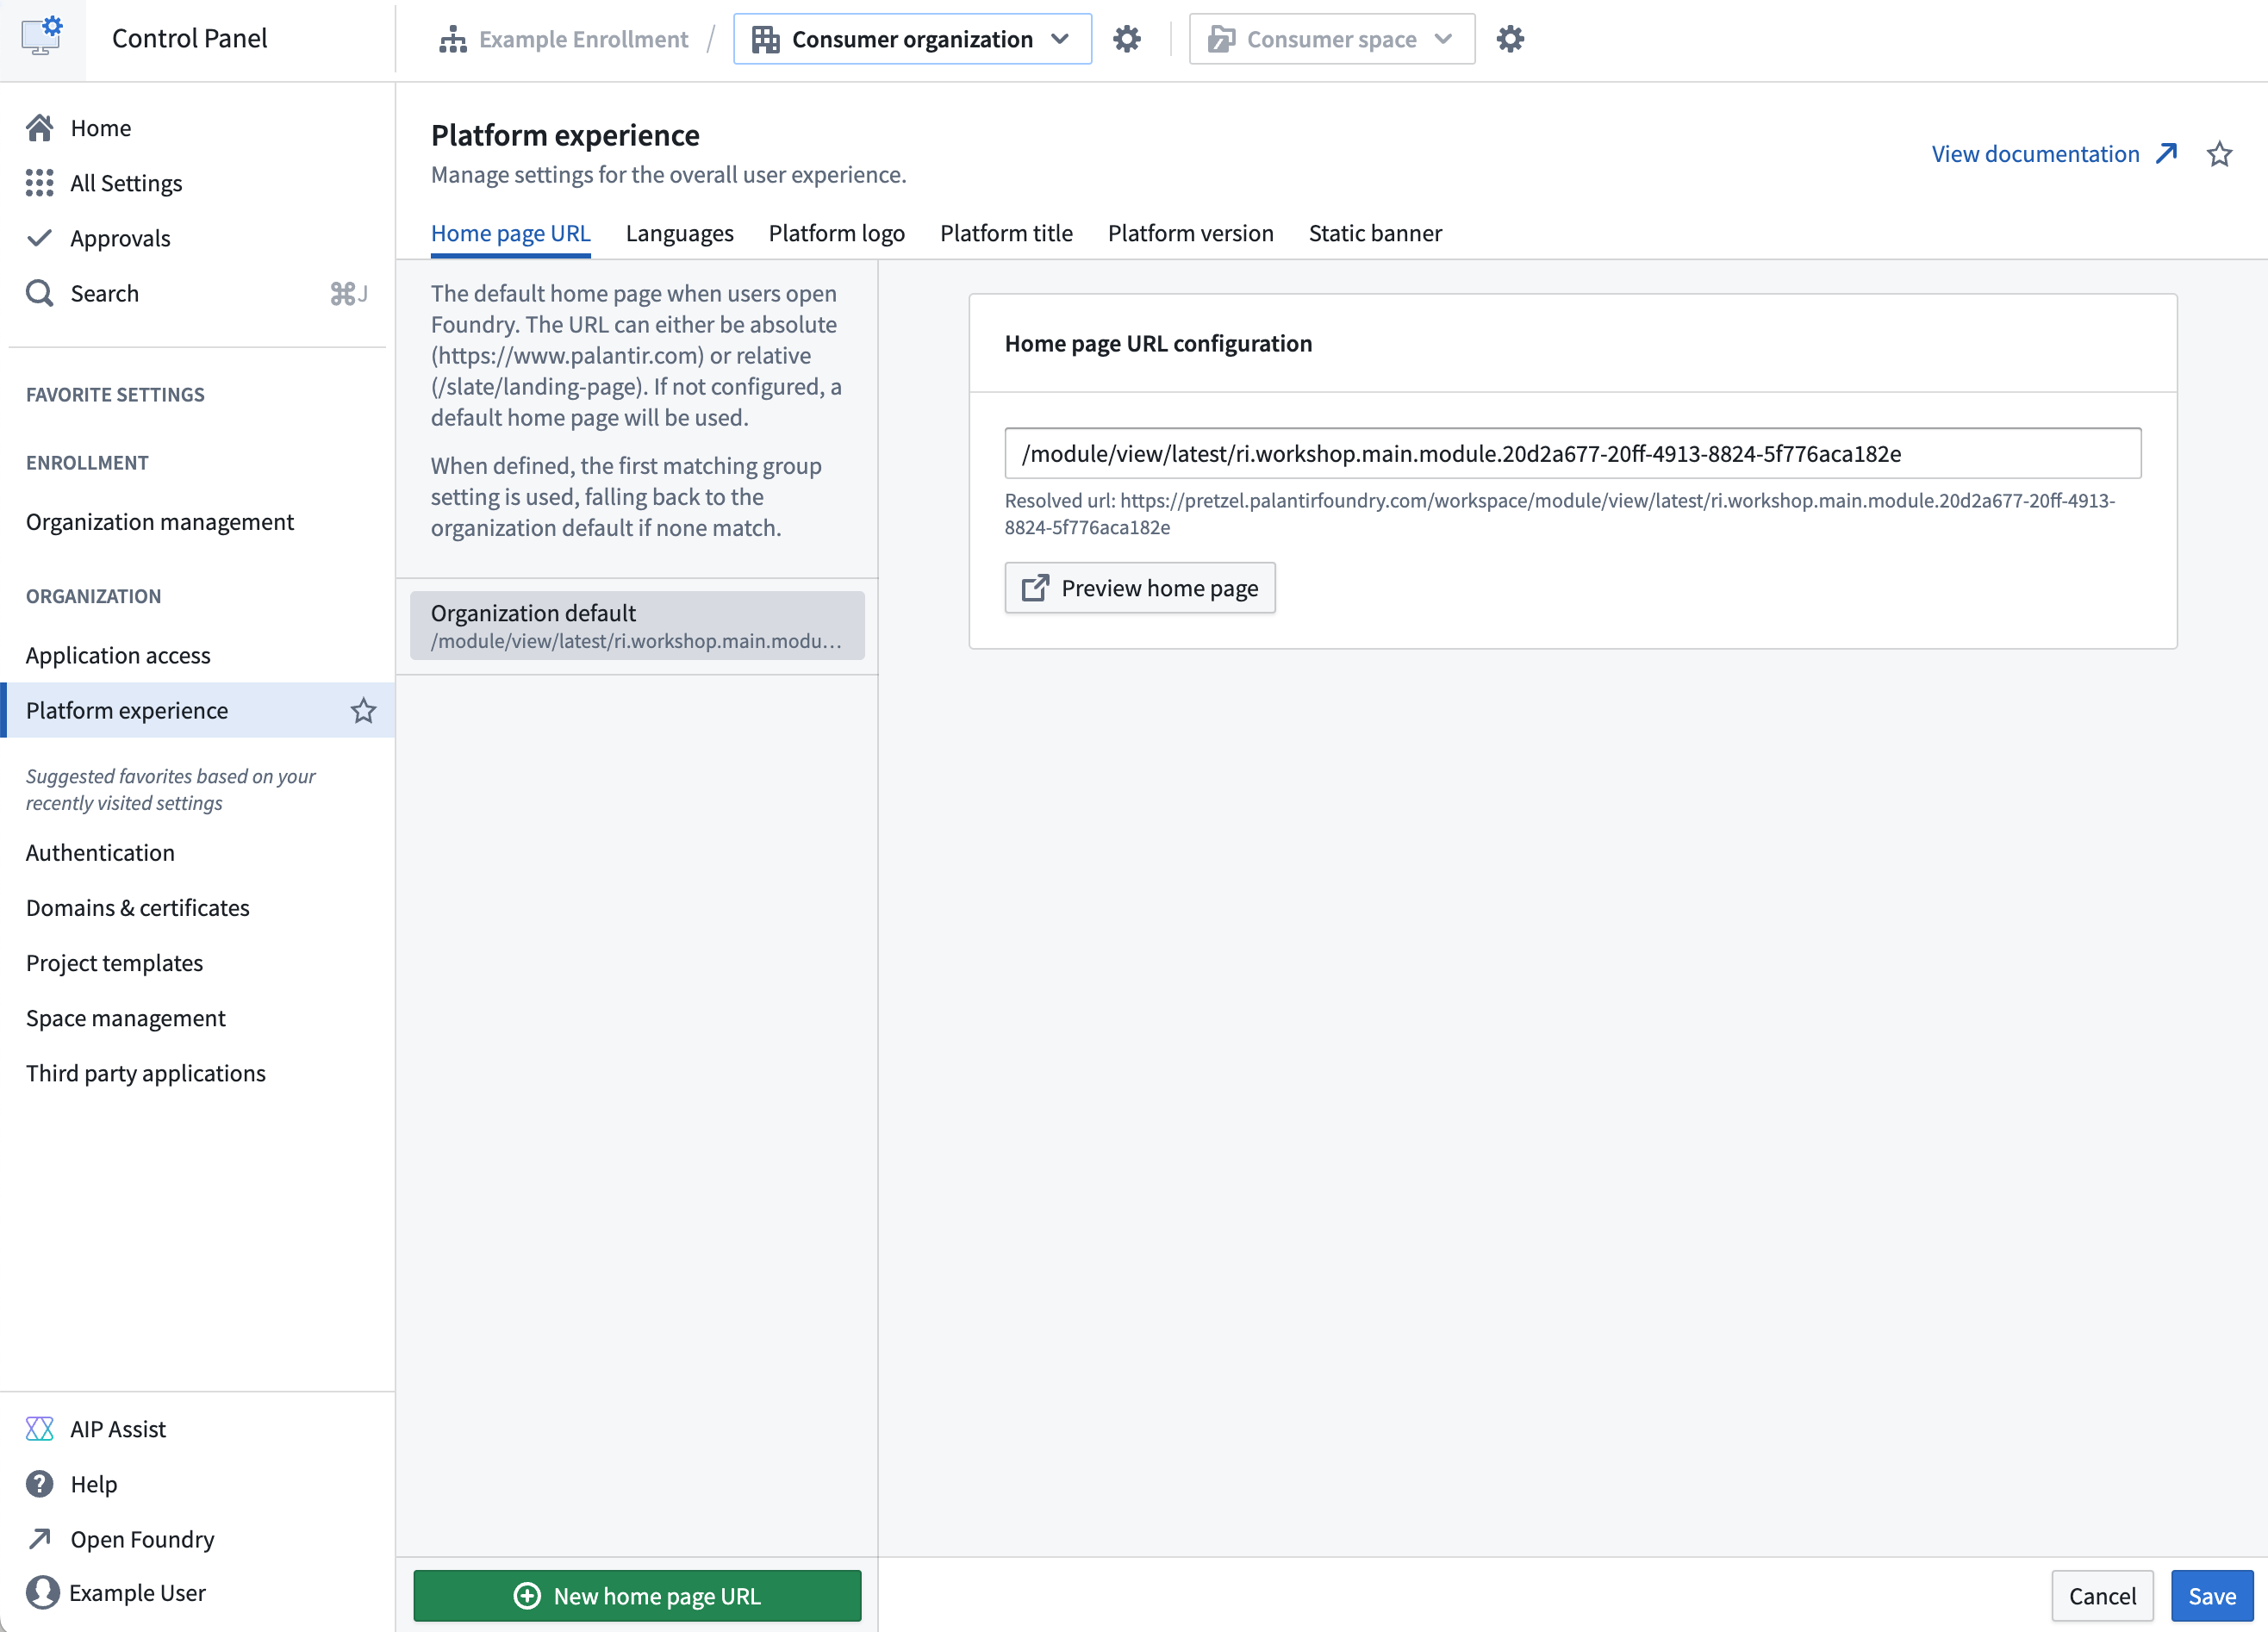Open Help question mark icon
The image size is (2268, 1632).
pos(39,1483)
